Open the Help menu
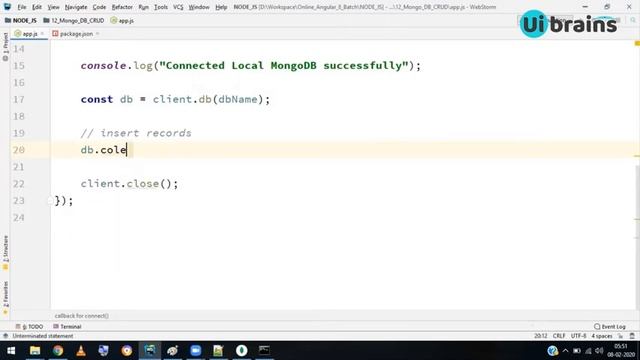 [221, 7]
